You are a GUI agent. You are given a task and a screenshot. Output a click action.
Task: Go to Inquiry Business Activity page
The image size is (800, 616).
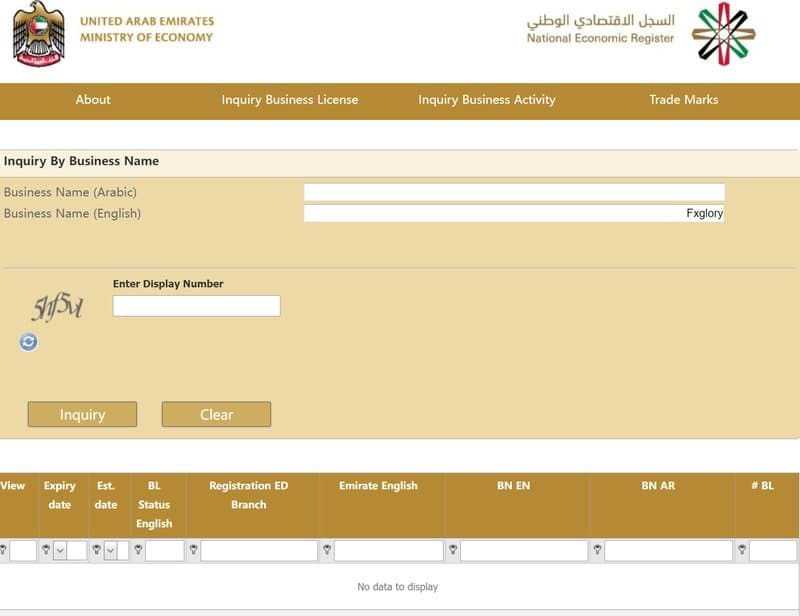486,100
